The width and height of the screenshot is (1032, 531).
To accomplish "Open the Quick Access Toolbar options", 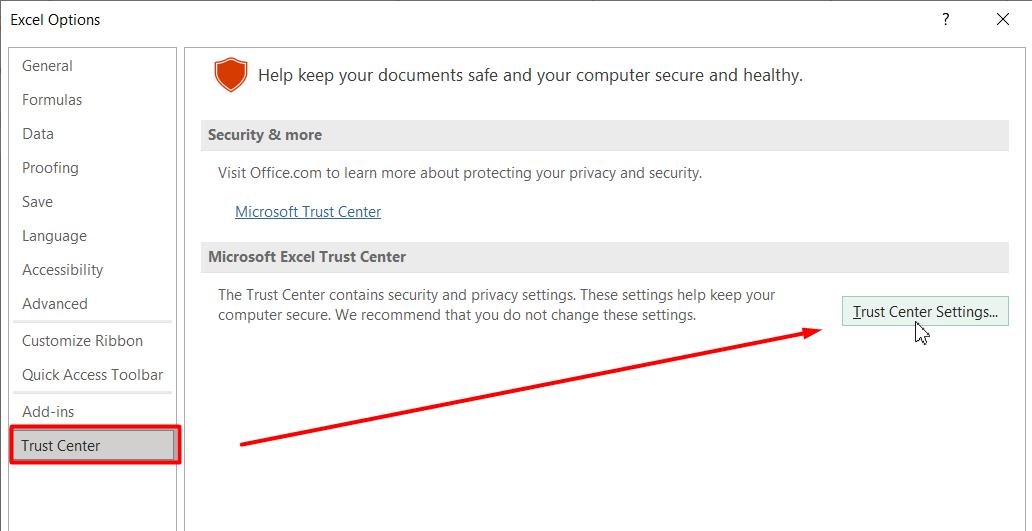I will coord(92,375).
